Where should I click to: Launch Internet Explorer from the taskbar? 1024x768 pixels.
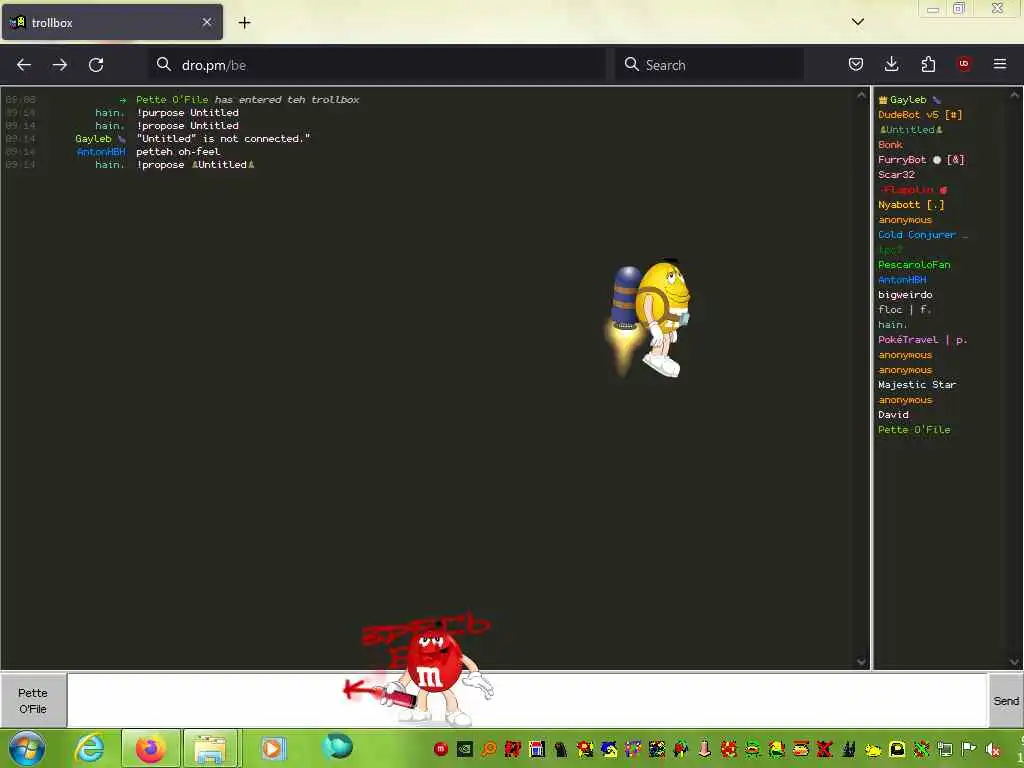tap(89, 748)
